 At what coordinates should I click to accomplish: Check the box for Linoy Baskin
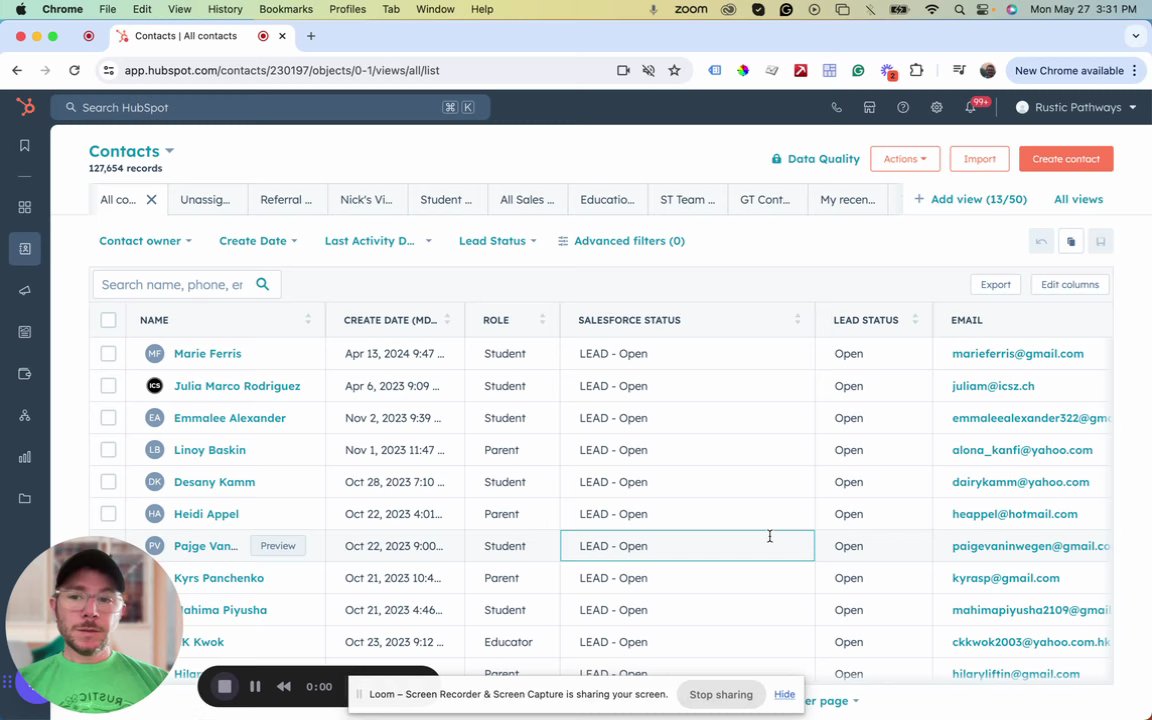(x=108, y=450)
